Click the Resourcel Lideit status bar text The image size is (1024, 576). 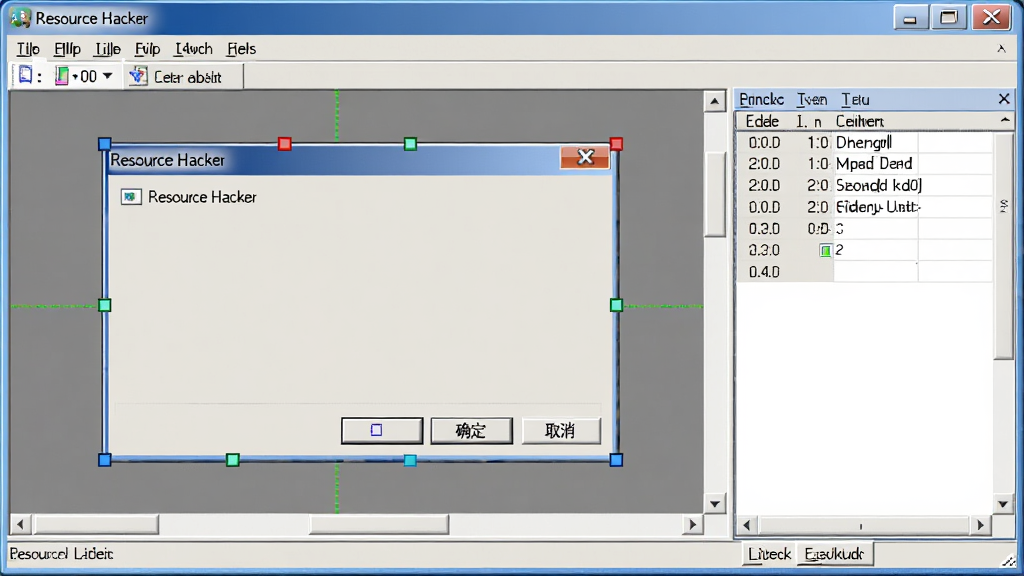pyautogui.click(x=61, y=554)
